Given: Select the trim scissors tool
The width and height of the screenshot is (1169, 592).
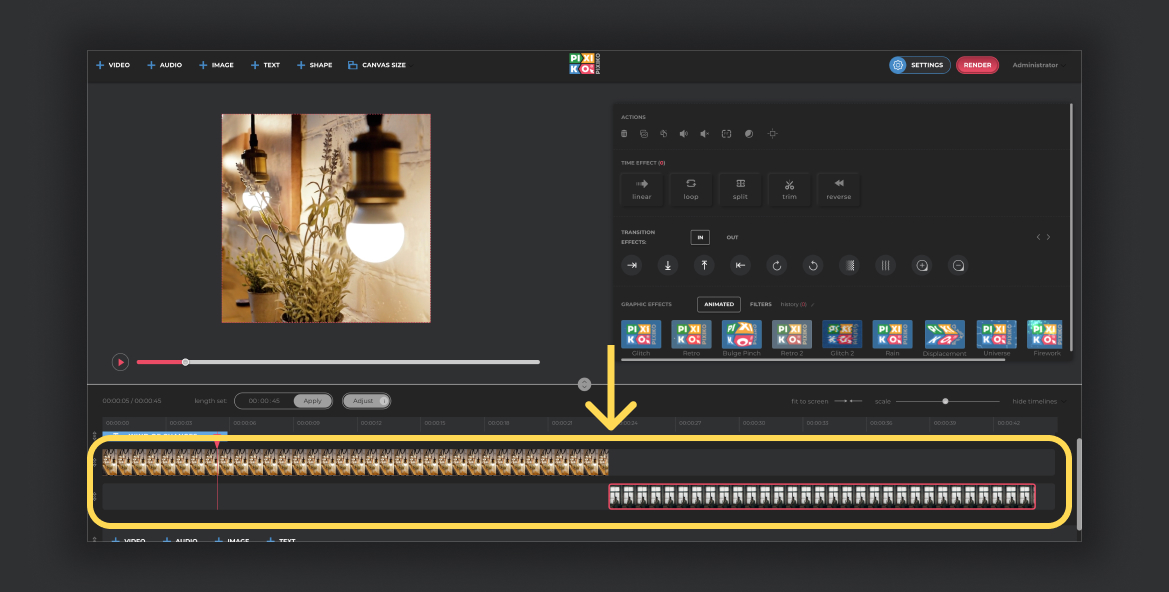Looking at the screenshot, I should pos(790,189).
